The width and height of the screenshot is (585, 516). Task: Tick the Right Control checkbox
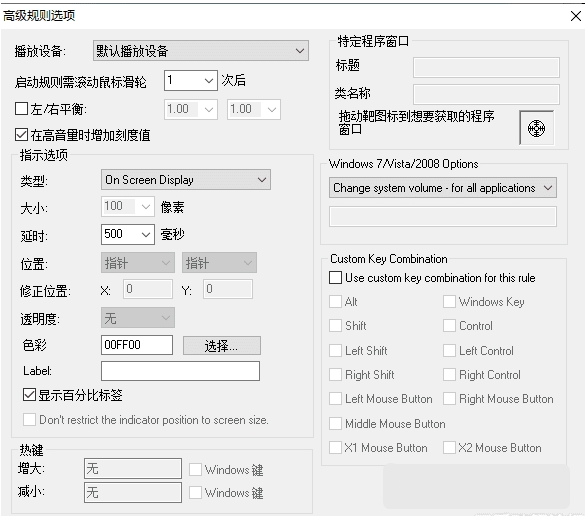[x=449, y=375]
